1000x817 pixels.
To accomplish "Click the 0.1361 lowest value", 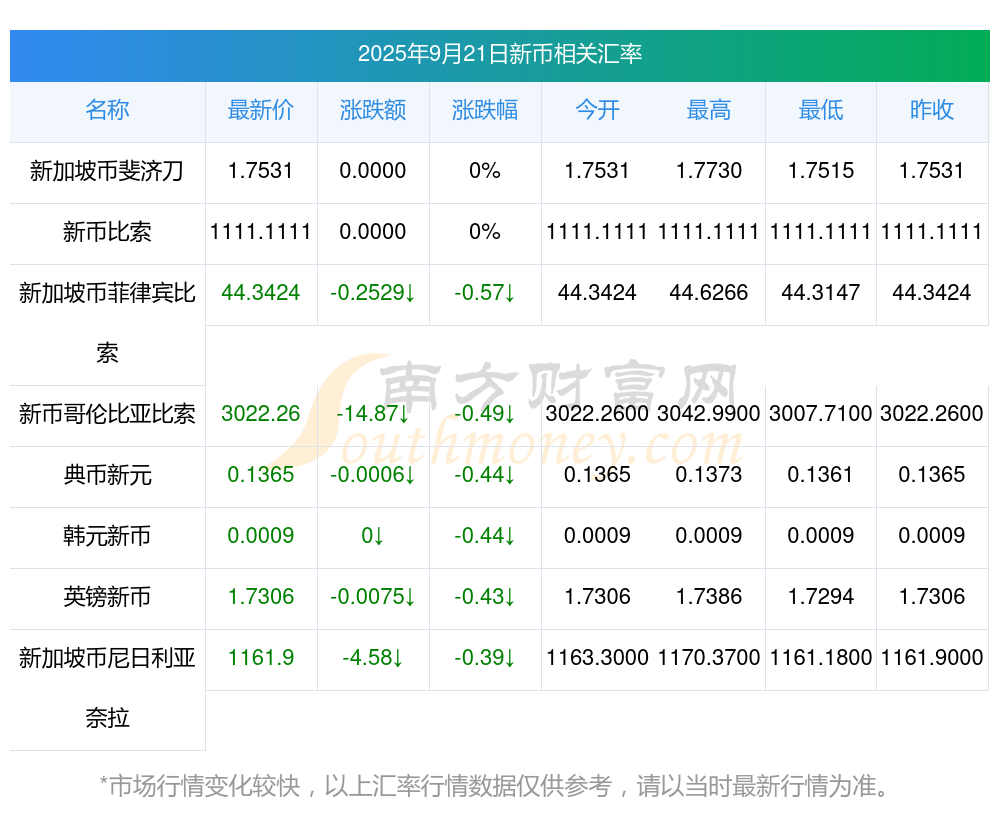I will coord(821,475).
